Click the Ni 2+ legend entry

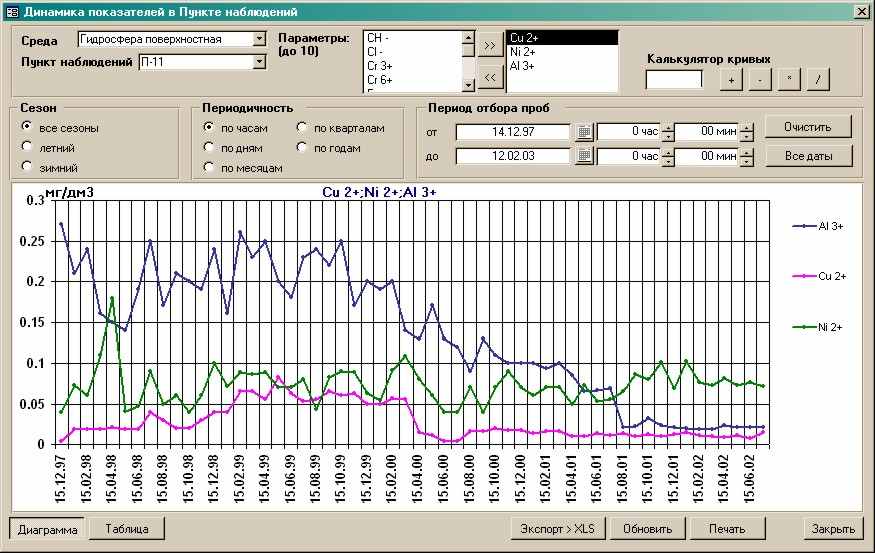818,327
